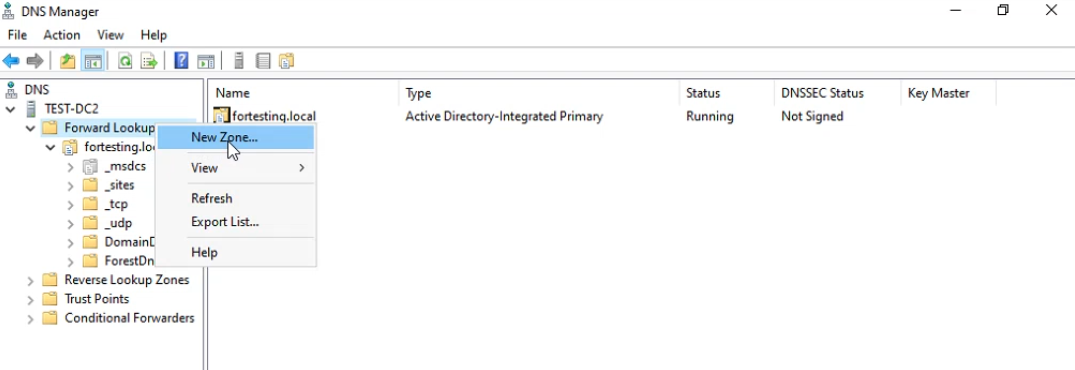Click the Up One Level folder icon
The height and width of the screenshot is (370, 1075).
coord(67,61)
